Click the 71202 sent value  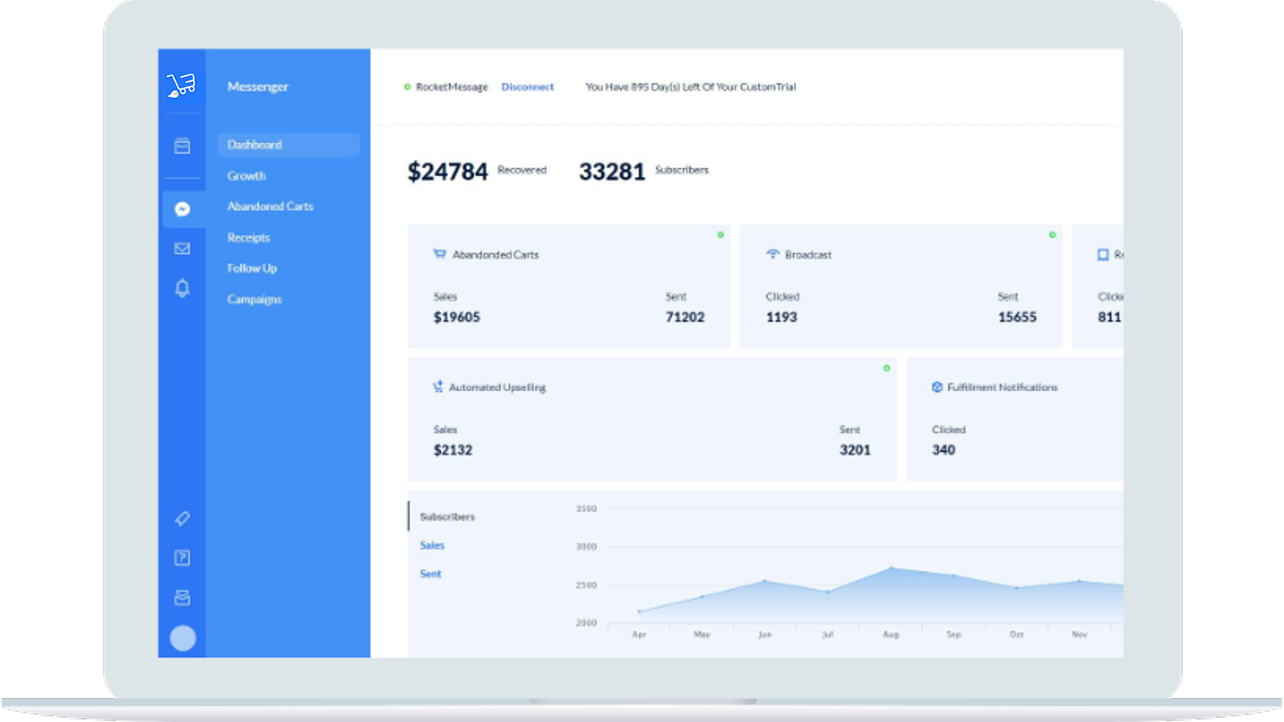(685, 317)
